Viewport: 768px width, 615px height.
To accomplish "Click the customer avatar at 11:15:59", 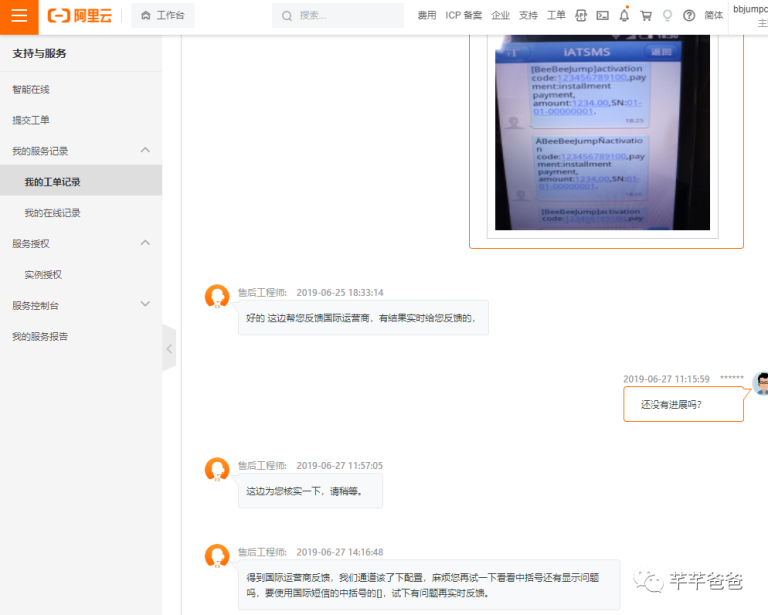I will (x=761, y=383).
